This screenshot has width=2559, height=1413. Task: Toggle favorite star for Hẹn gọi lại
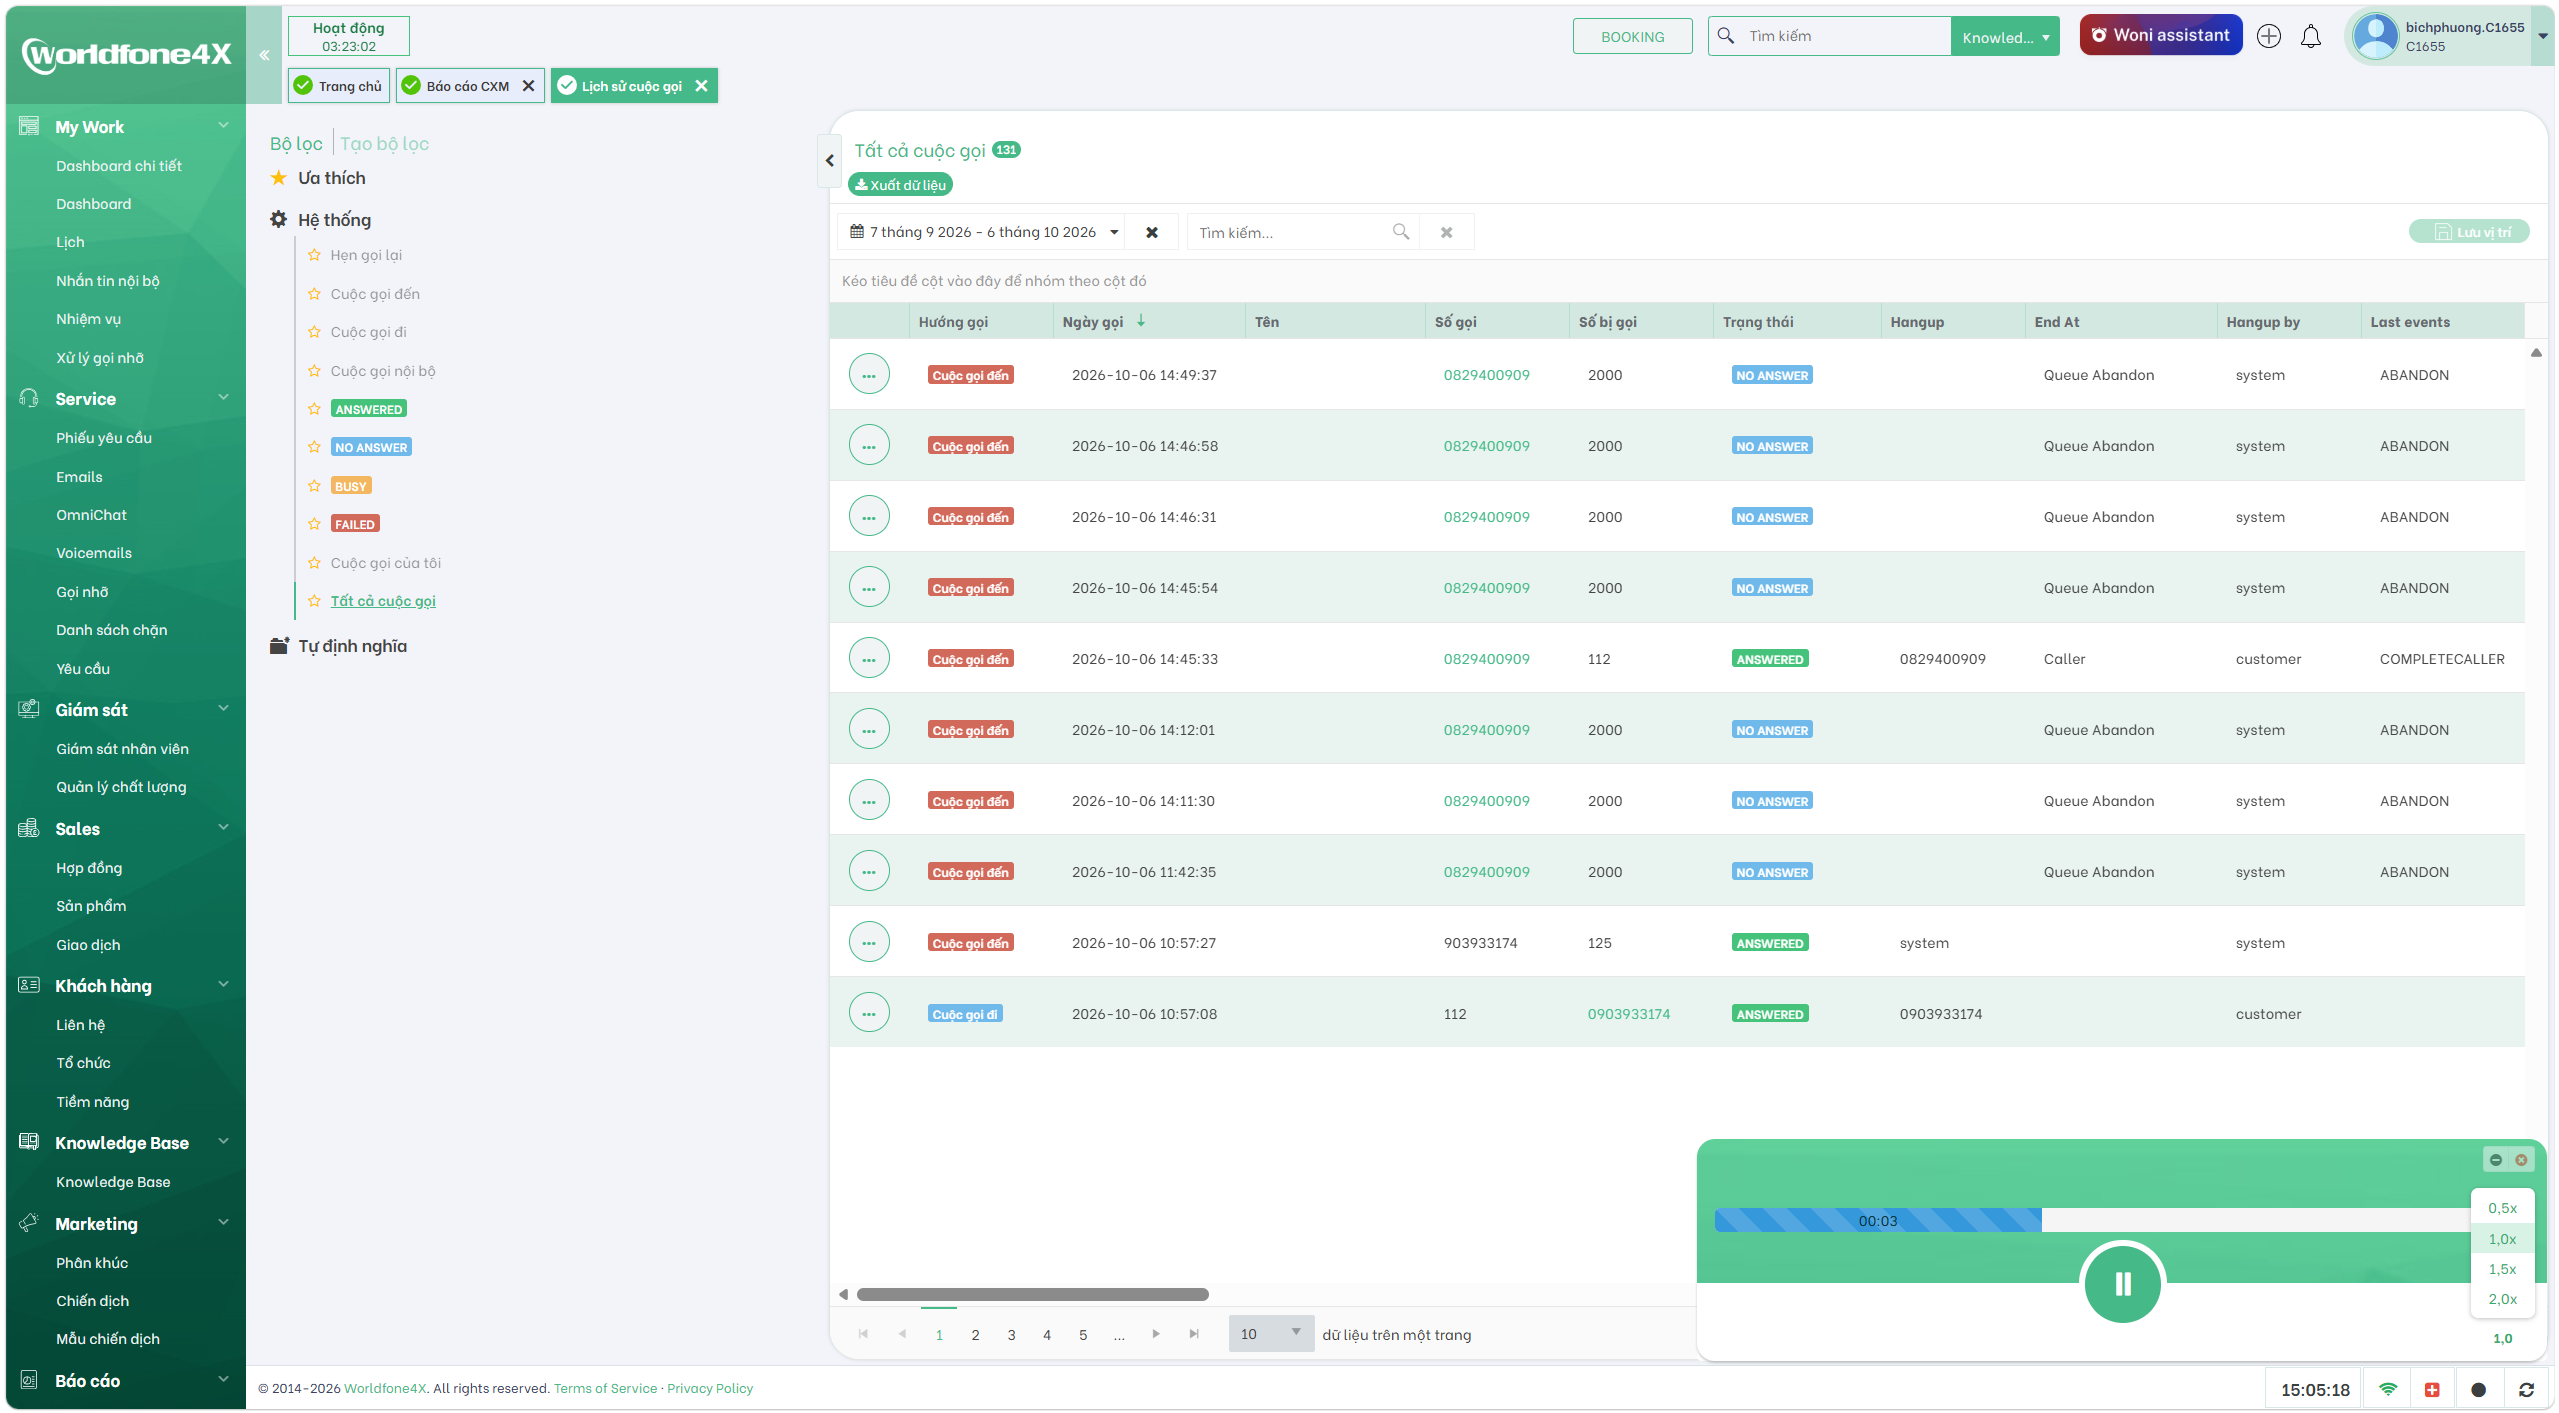(314, 255)
